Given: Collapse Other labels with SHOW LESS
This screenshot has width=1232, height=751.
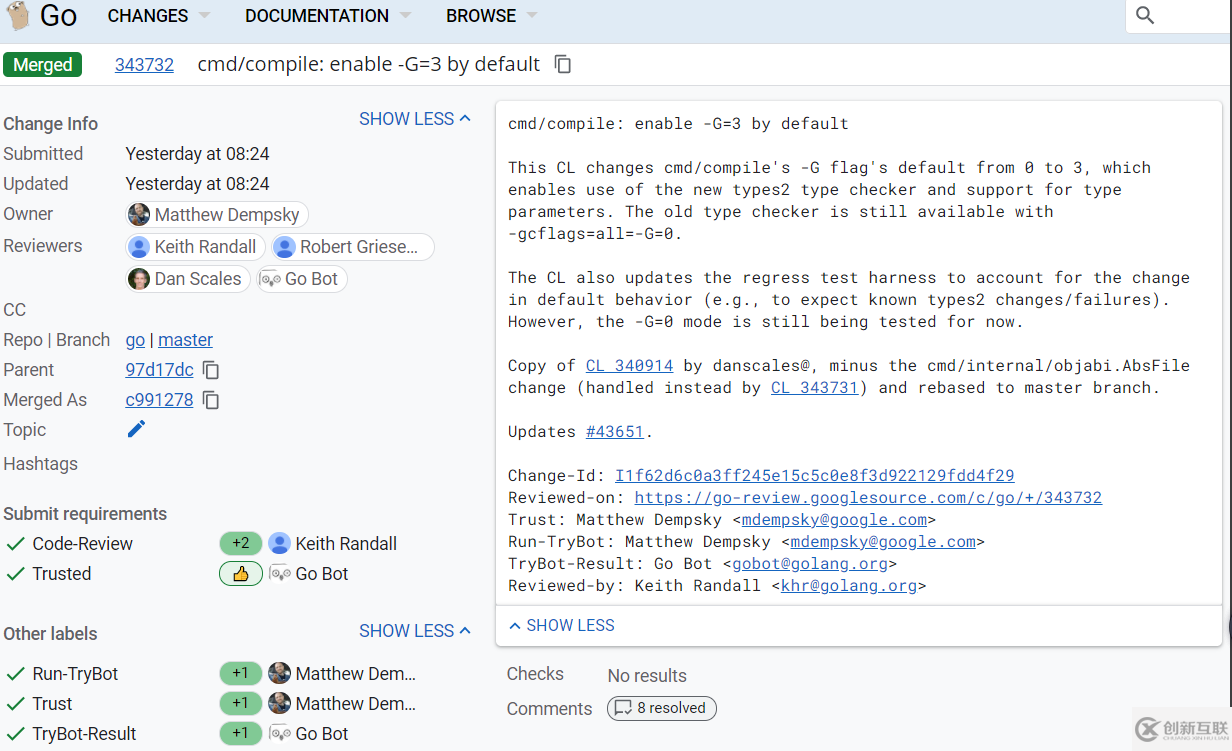Looking at the screenshot, I should click(x=414, y=631).
